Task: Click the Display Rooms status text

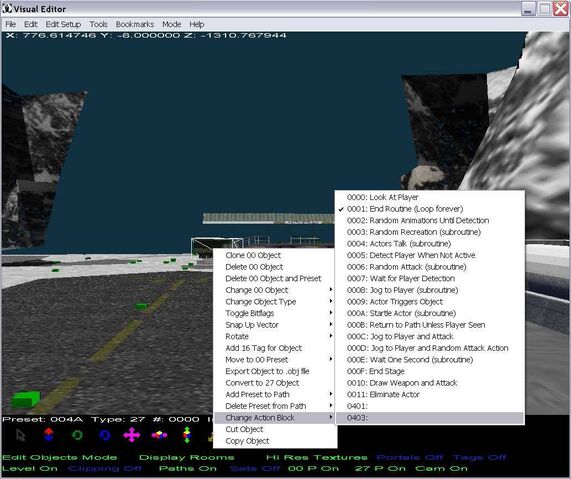Action: pyautogui.click(x=187, y=457)
